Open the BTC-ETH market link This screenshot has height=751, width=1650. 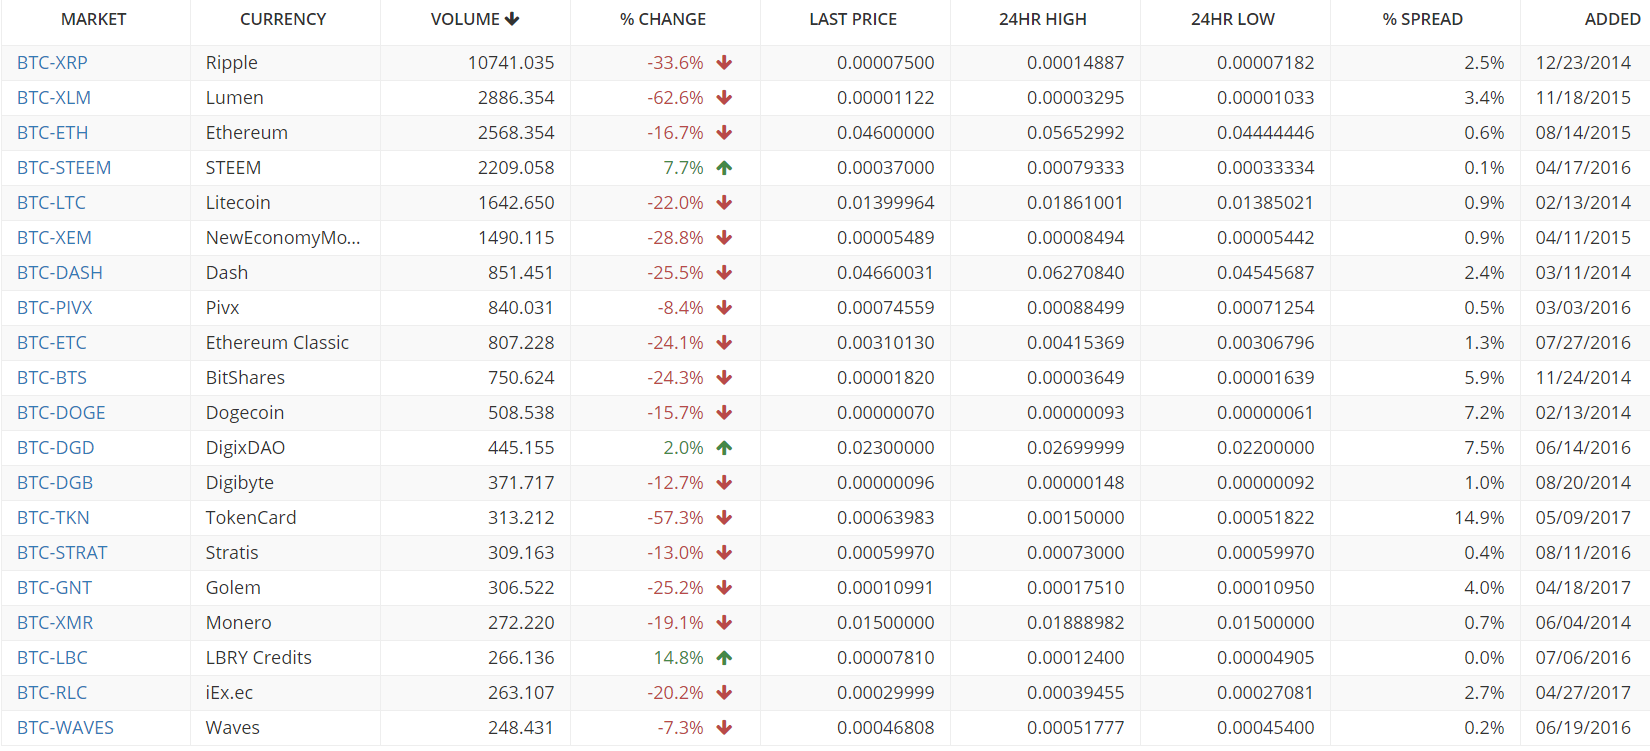(x=53, y=133)
